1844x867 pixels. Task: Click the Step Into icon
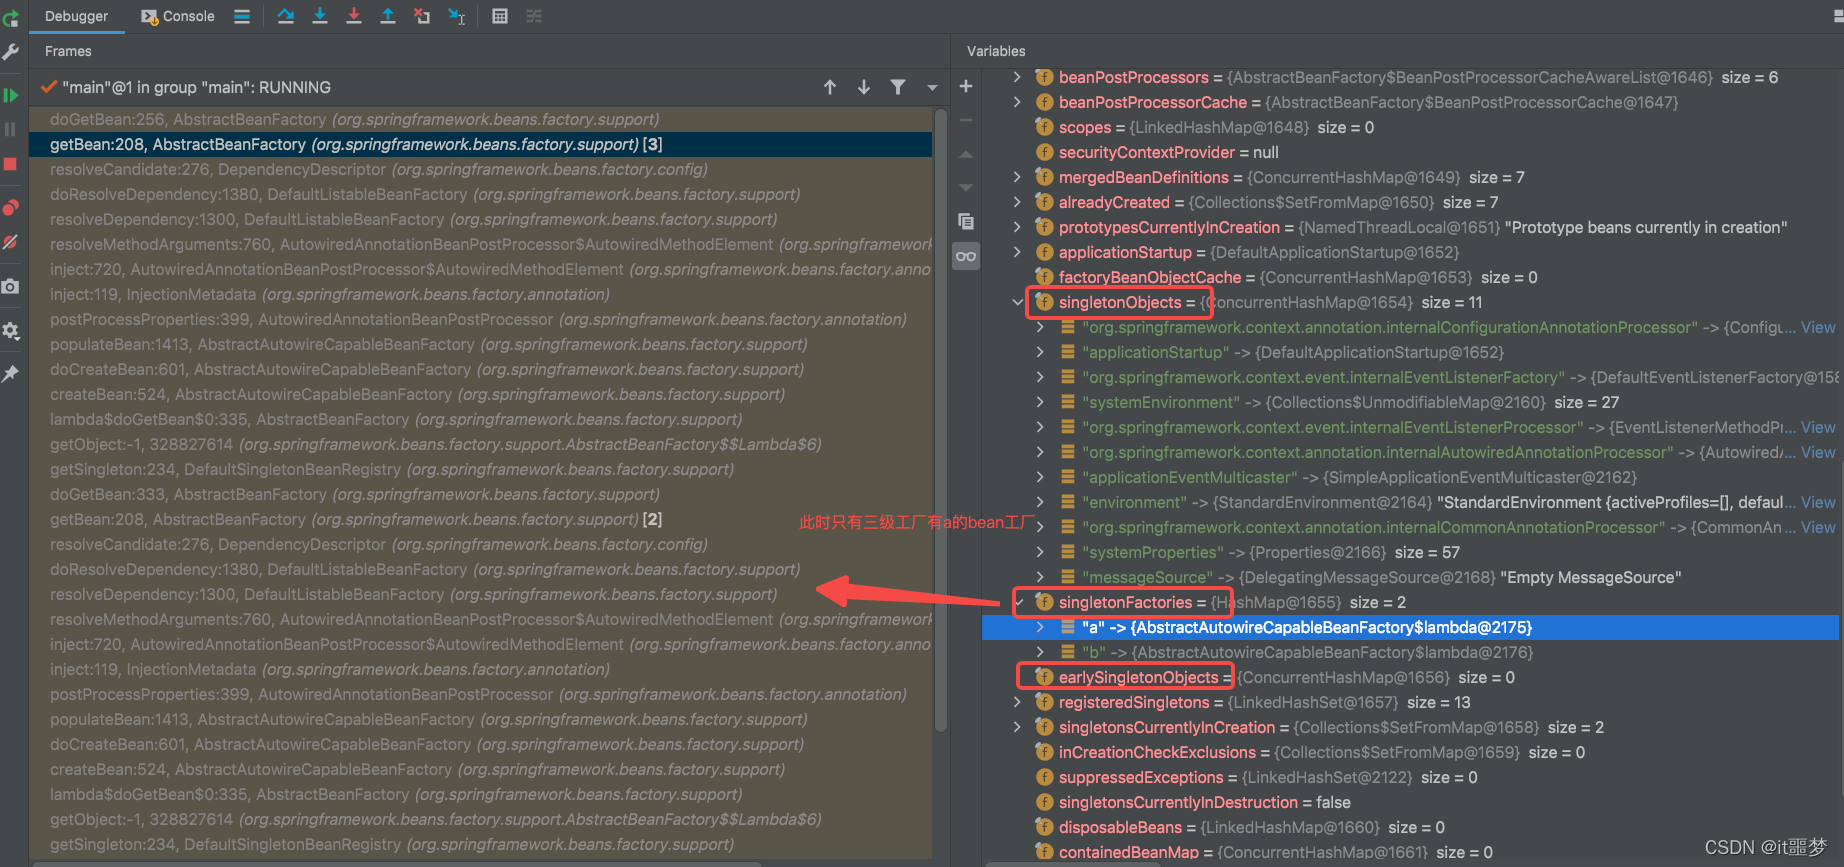pos(320,16)
